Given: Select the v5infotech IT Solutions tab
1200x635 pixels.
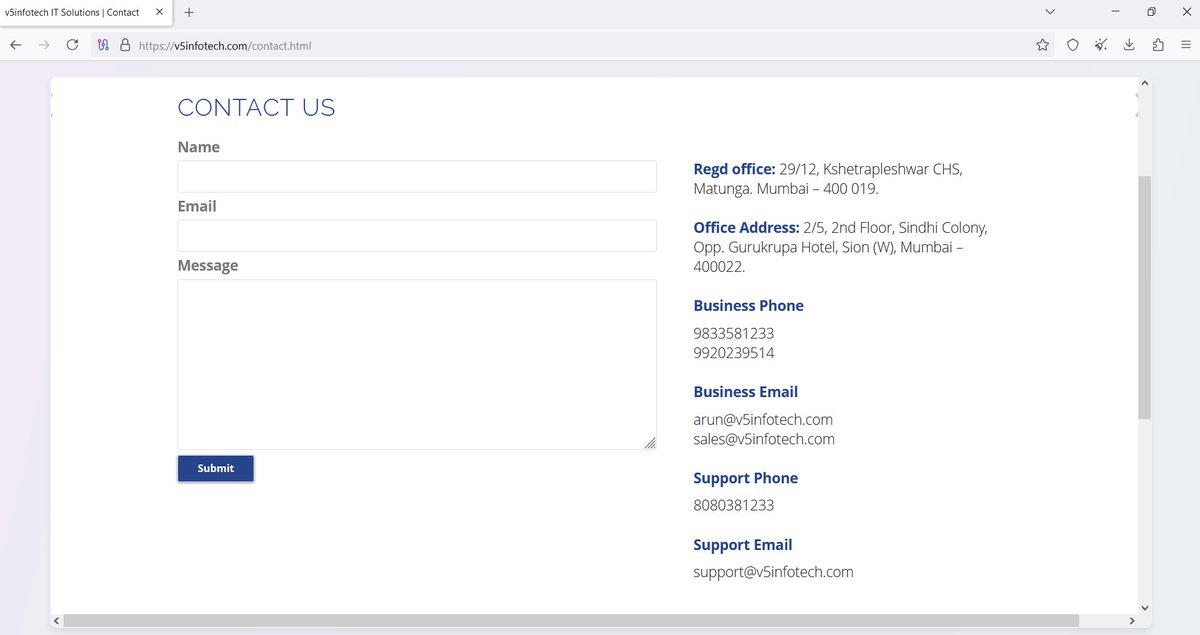Looking at the screenshot, I should 84,12.
